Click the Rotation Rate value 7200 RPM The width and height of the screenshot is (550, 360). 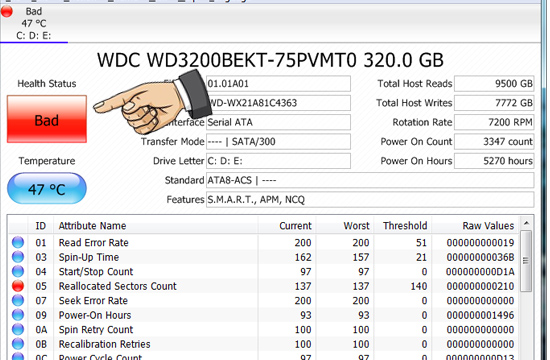click(x=494, y=122)
